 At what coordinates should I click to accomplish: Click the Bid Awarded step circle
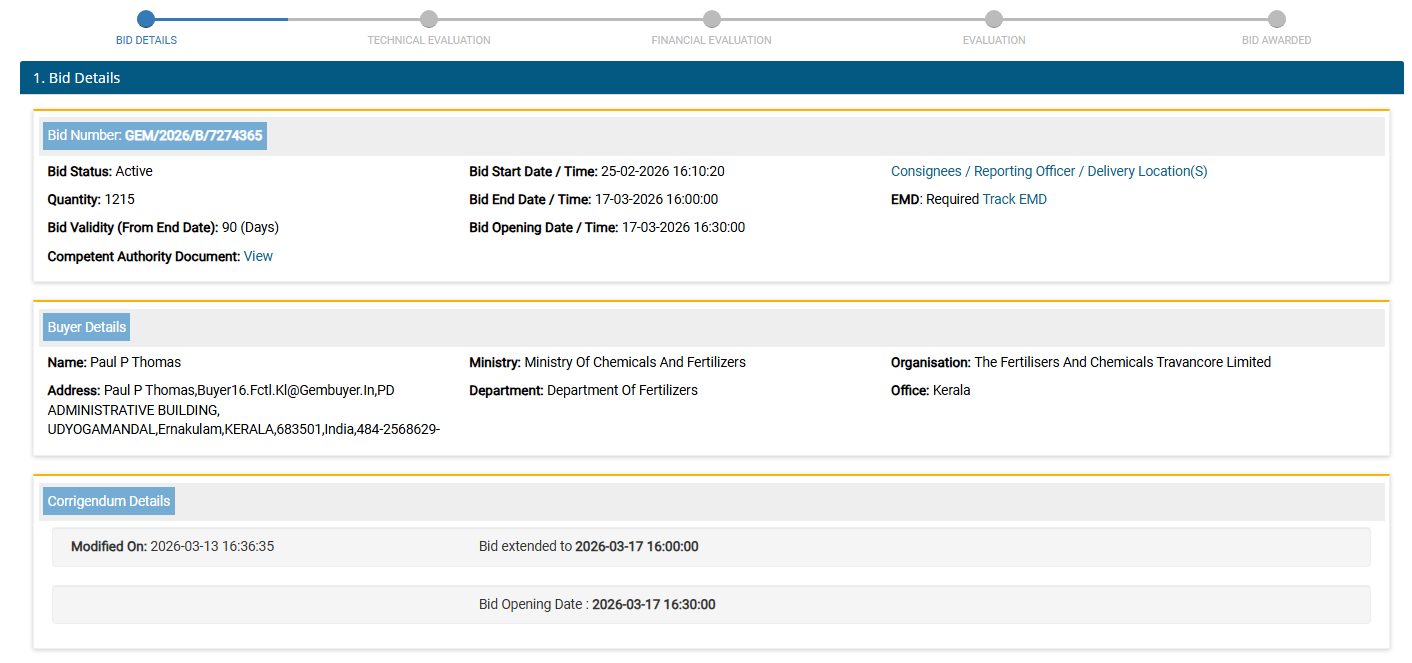pyautogui.click(x=1276, y=19)
